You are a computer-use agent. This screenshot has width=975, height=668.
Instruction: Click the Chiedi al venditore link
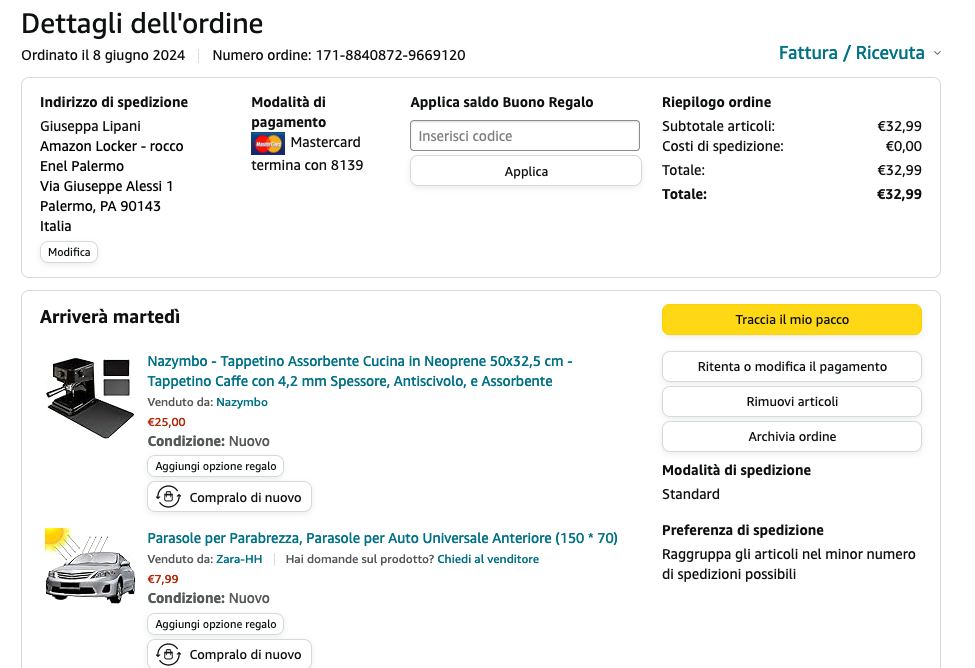click(488, 559)
